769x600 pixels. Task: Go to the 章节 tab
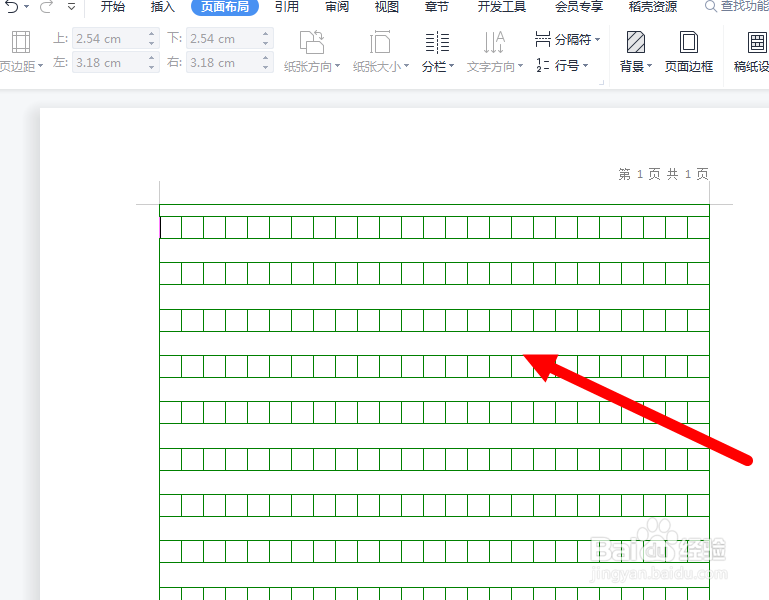pos(436,7)
